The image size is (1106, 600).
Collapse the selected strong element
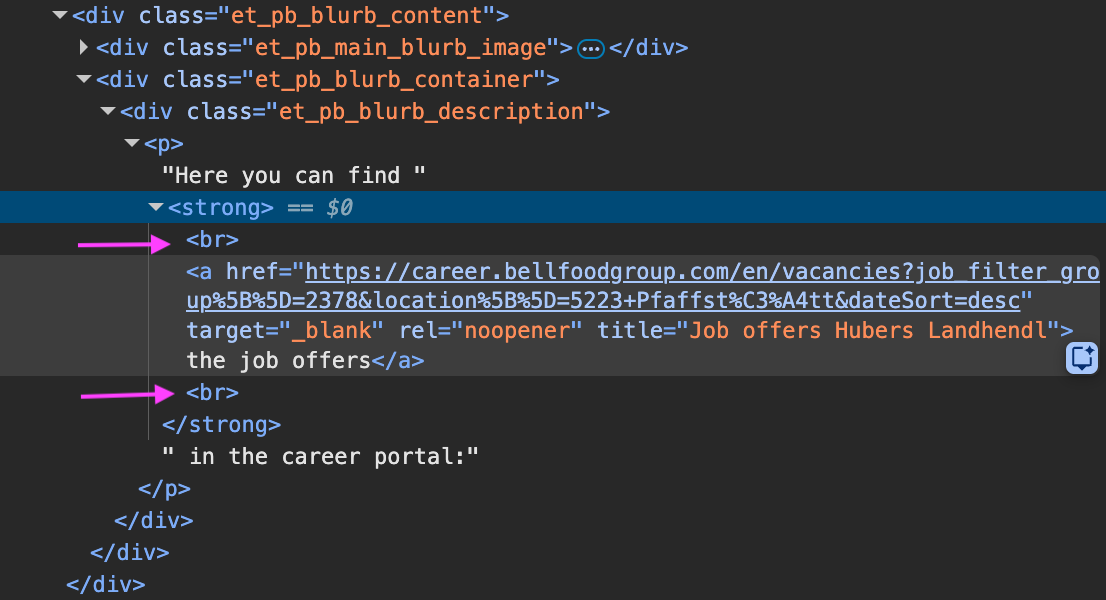(156, 208)
